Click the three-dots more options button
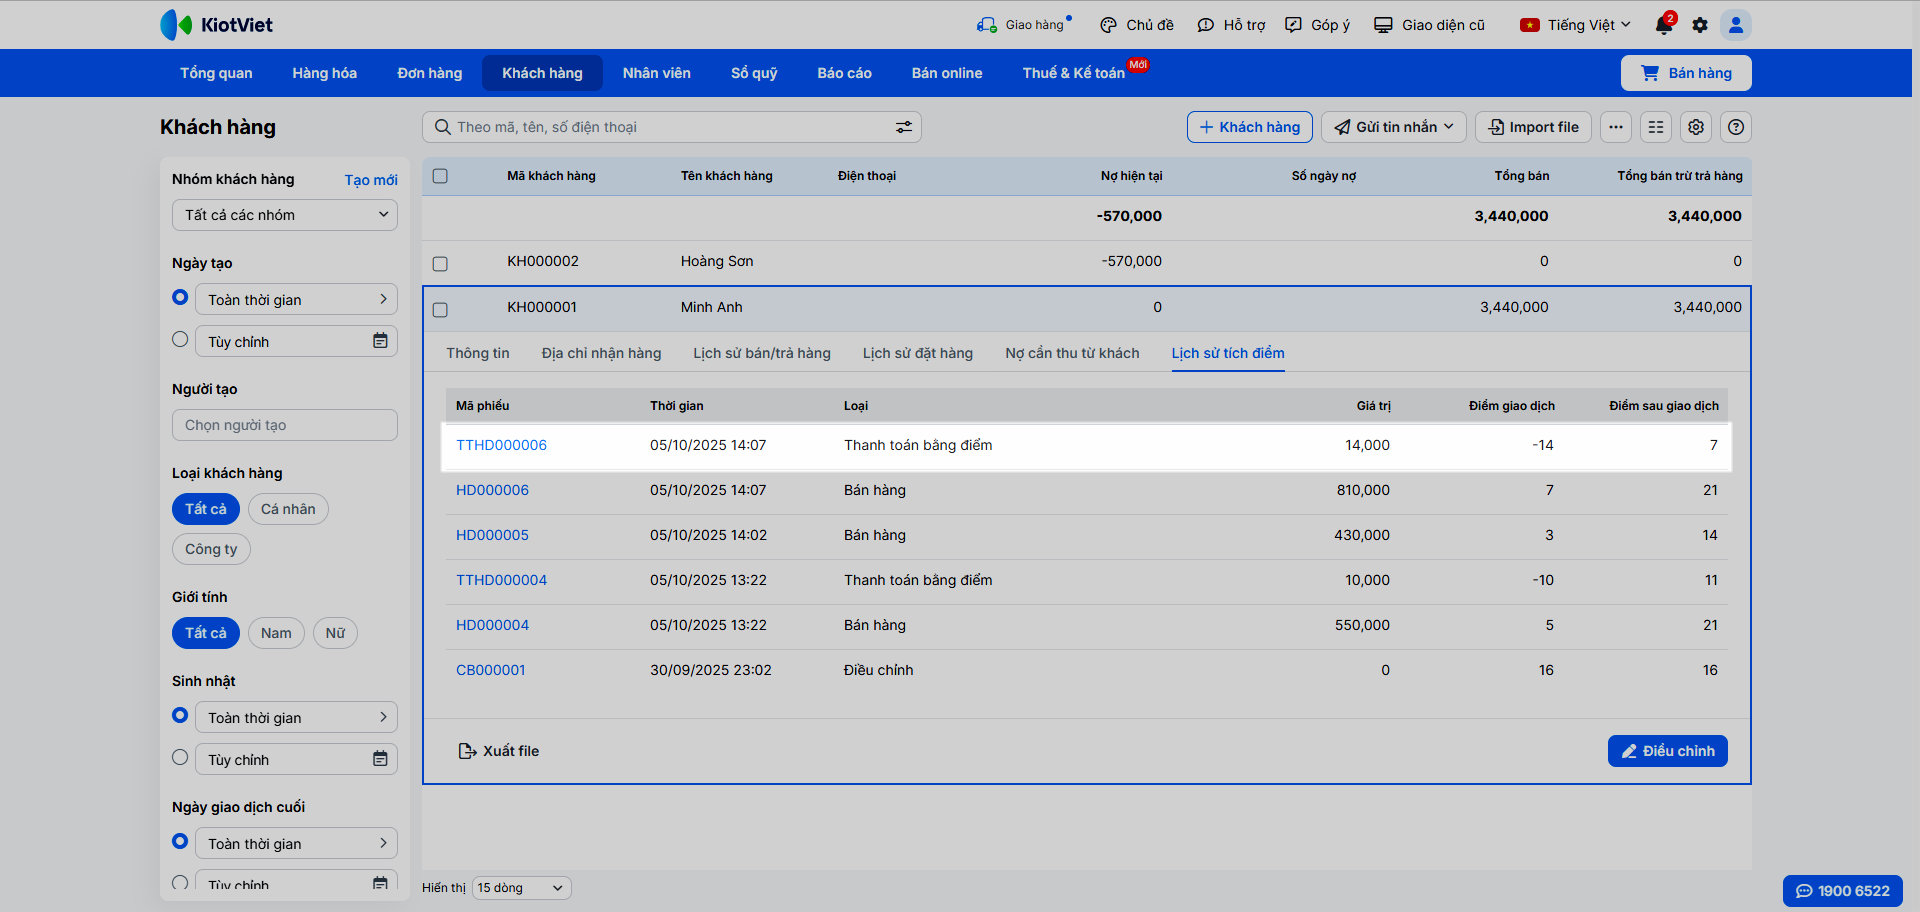Viewport: 1920px width, 912px height. (1616, 127)
